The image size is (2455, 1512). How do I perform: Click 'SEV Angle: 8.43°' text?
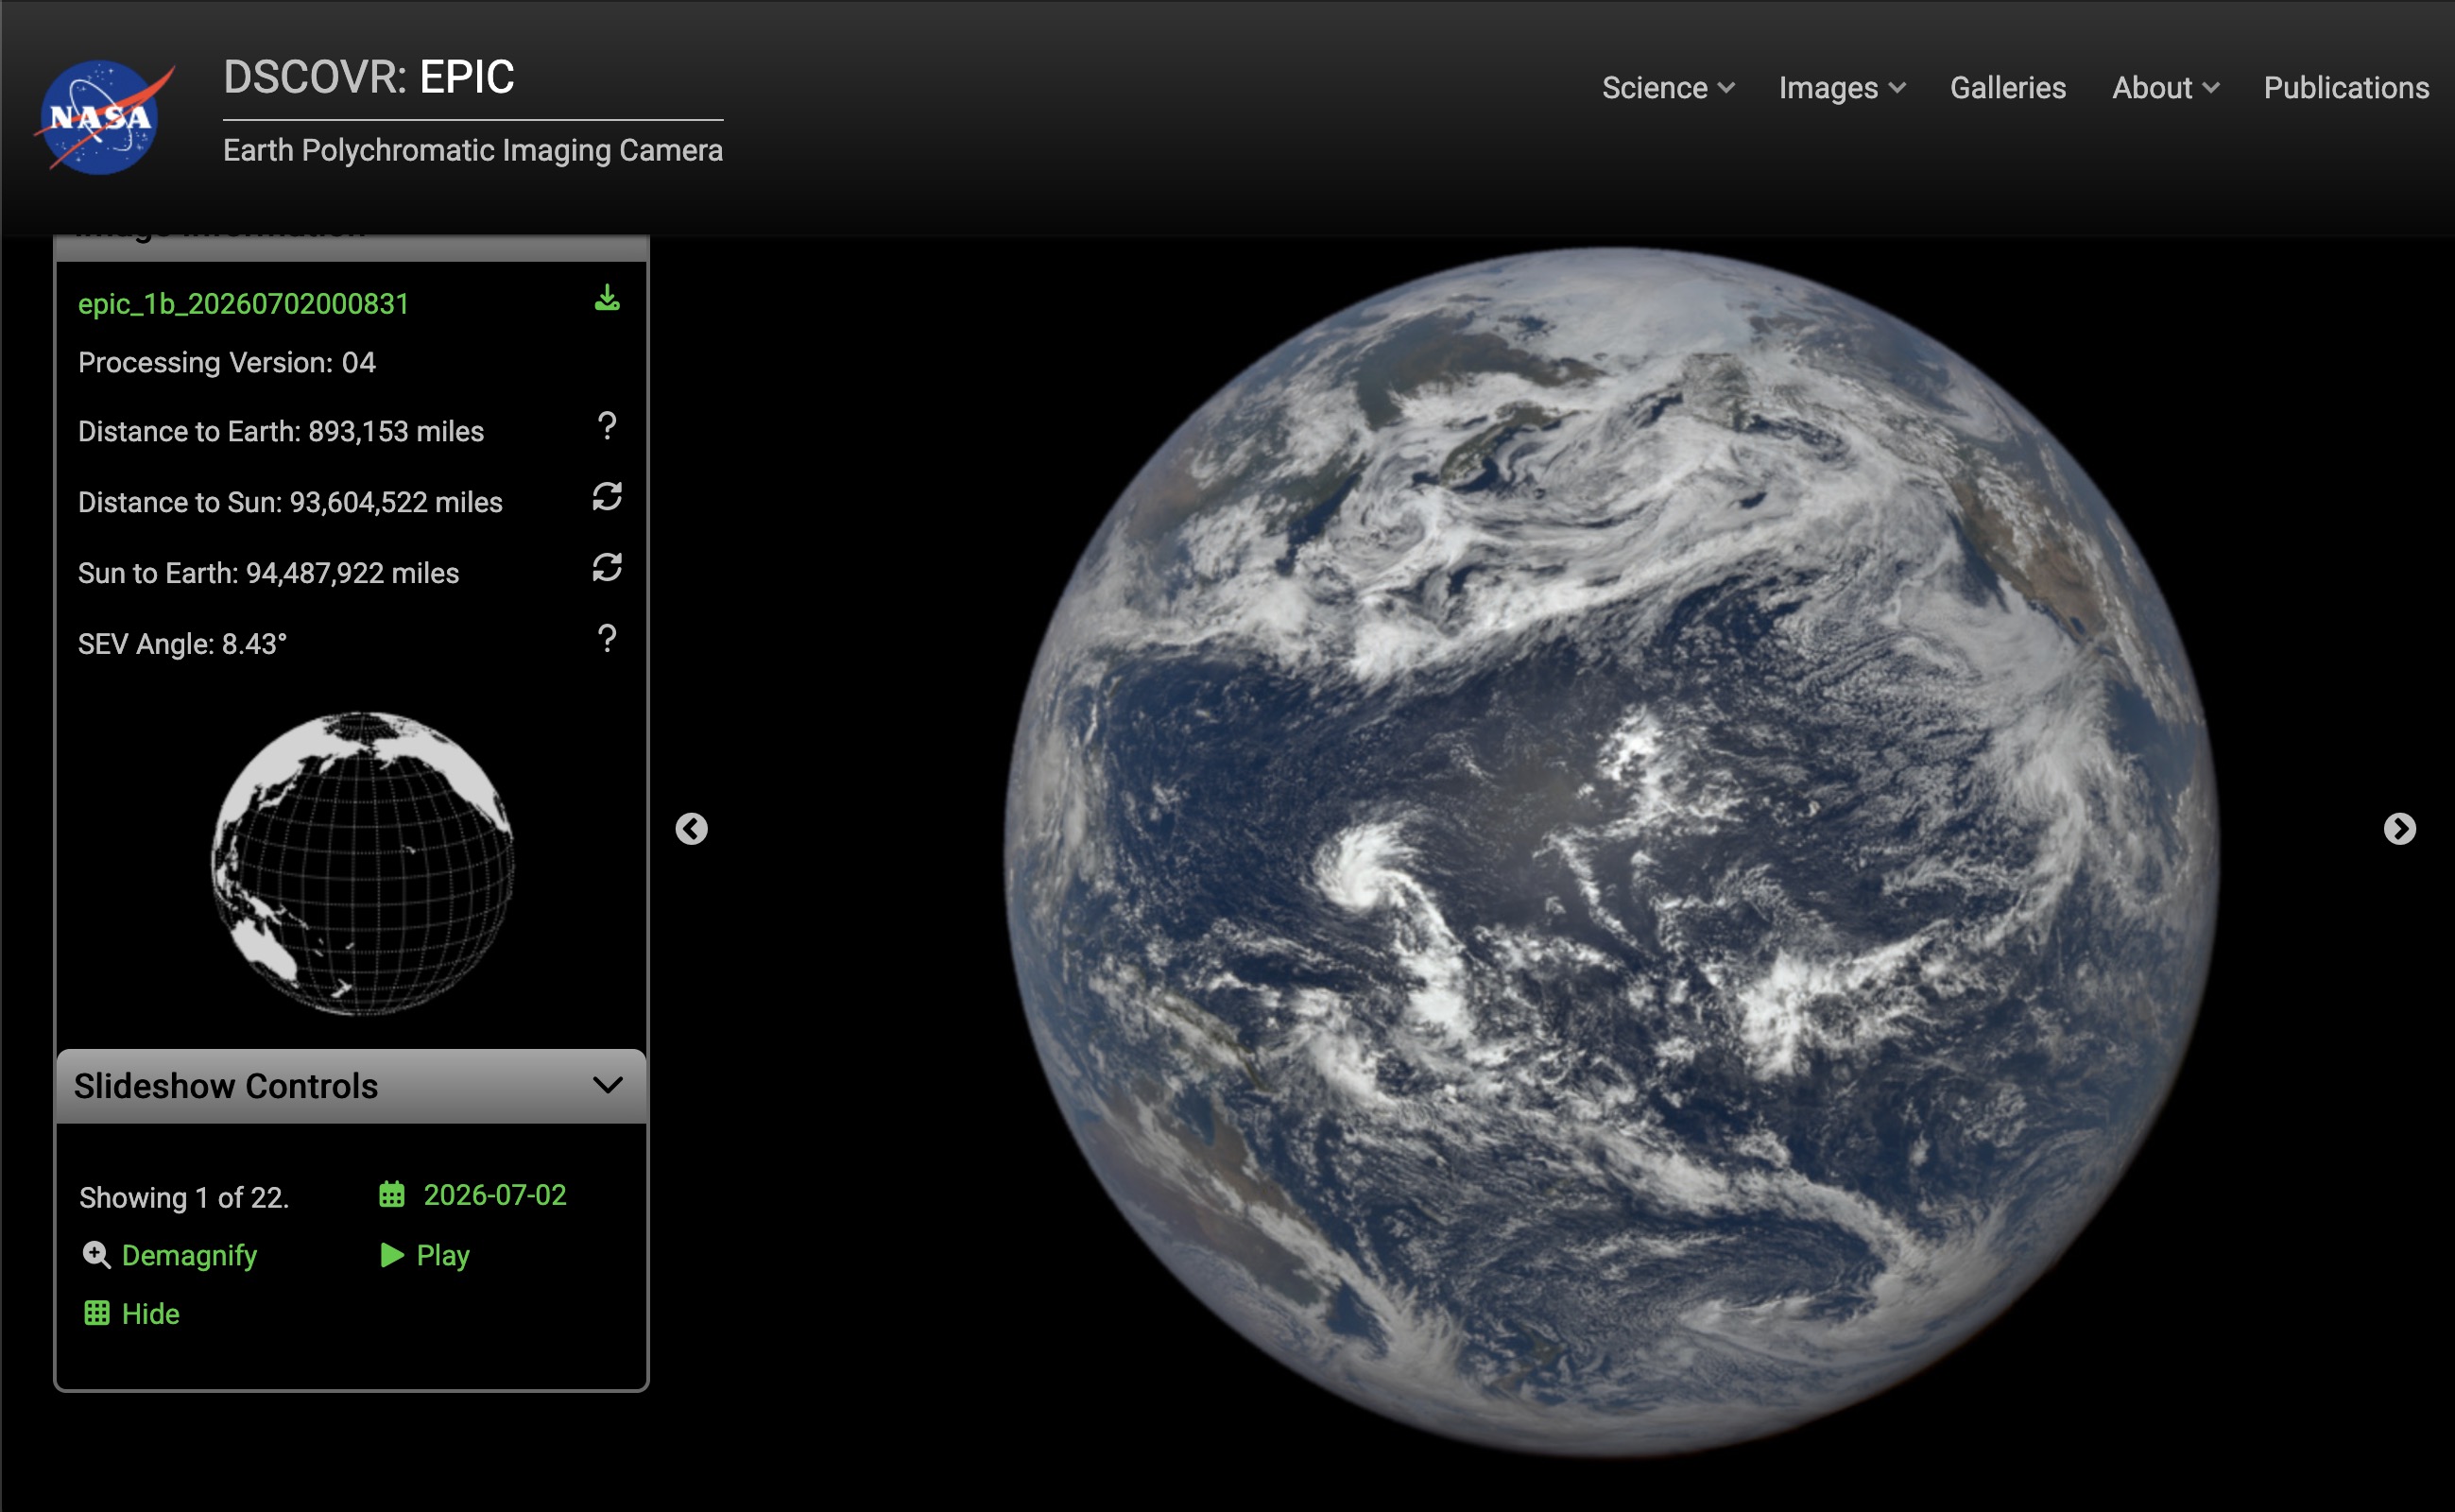click(x=182, y=644)
